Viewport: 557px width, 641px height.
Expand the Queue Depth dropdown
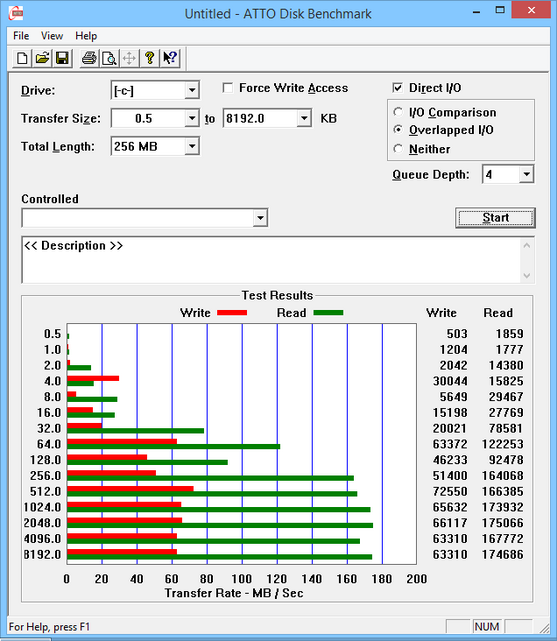pos(526,175)
